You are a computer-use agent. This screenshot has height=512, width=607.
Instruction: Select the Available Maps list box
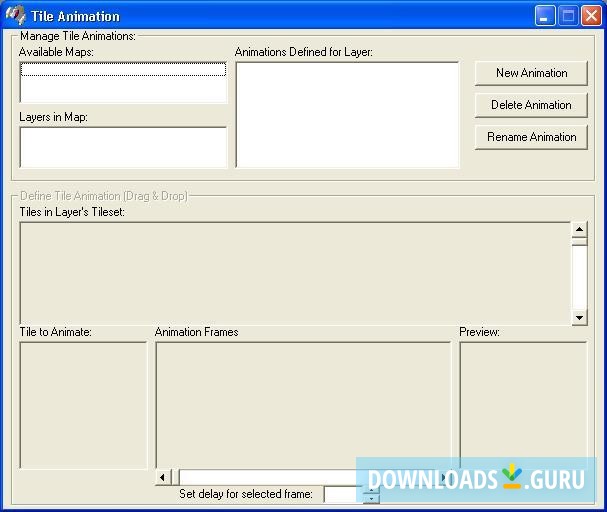click(x=123, y=82)
